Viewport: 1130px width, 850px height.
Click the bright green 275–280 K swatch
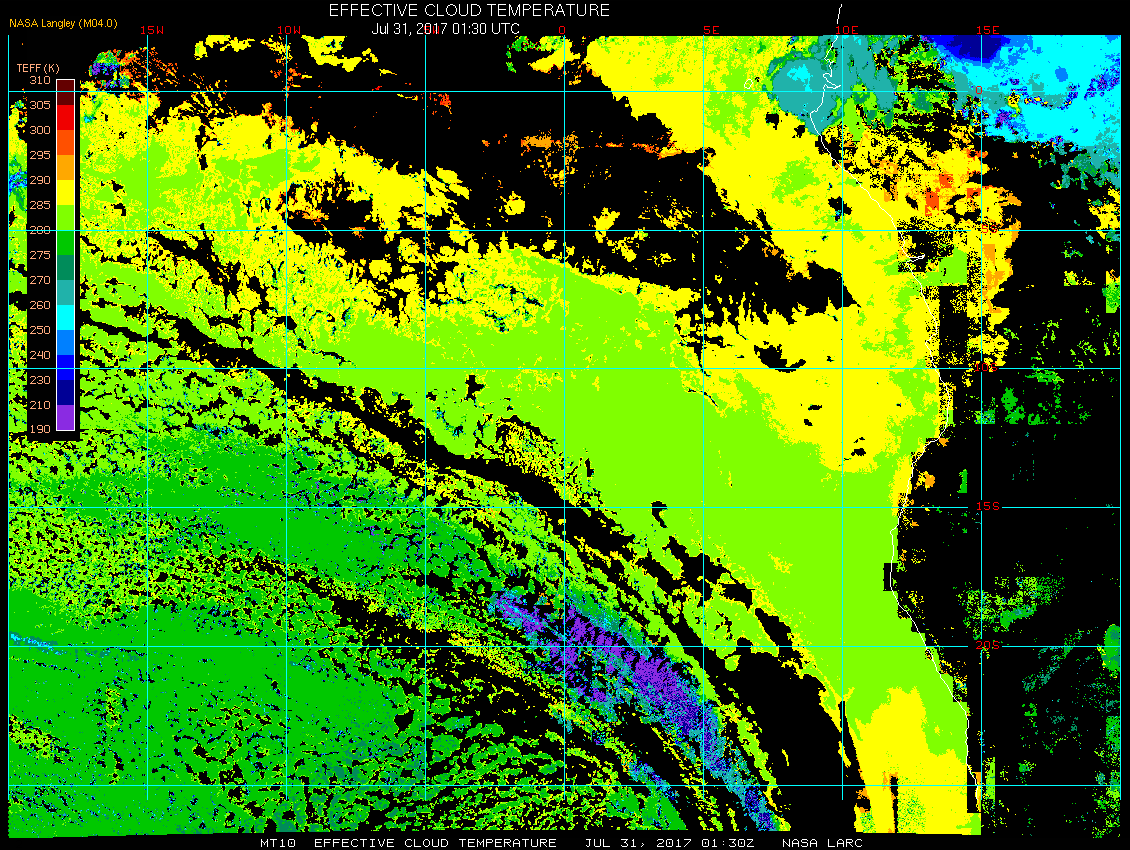tap(66, 242)
